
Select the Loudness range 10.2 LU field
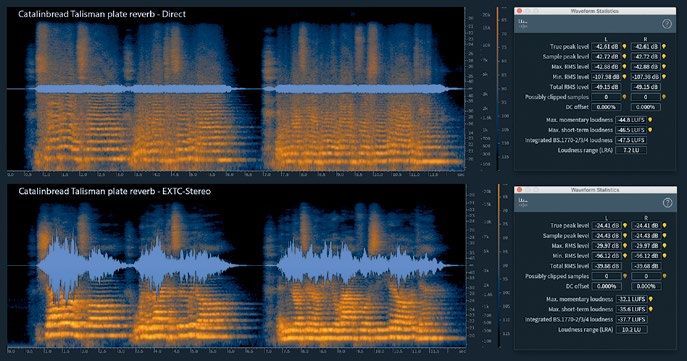tap(632, 329)
